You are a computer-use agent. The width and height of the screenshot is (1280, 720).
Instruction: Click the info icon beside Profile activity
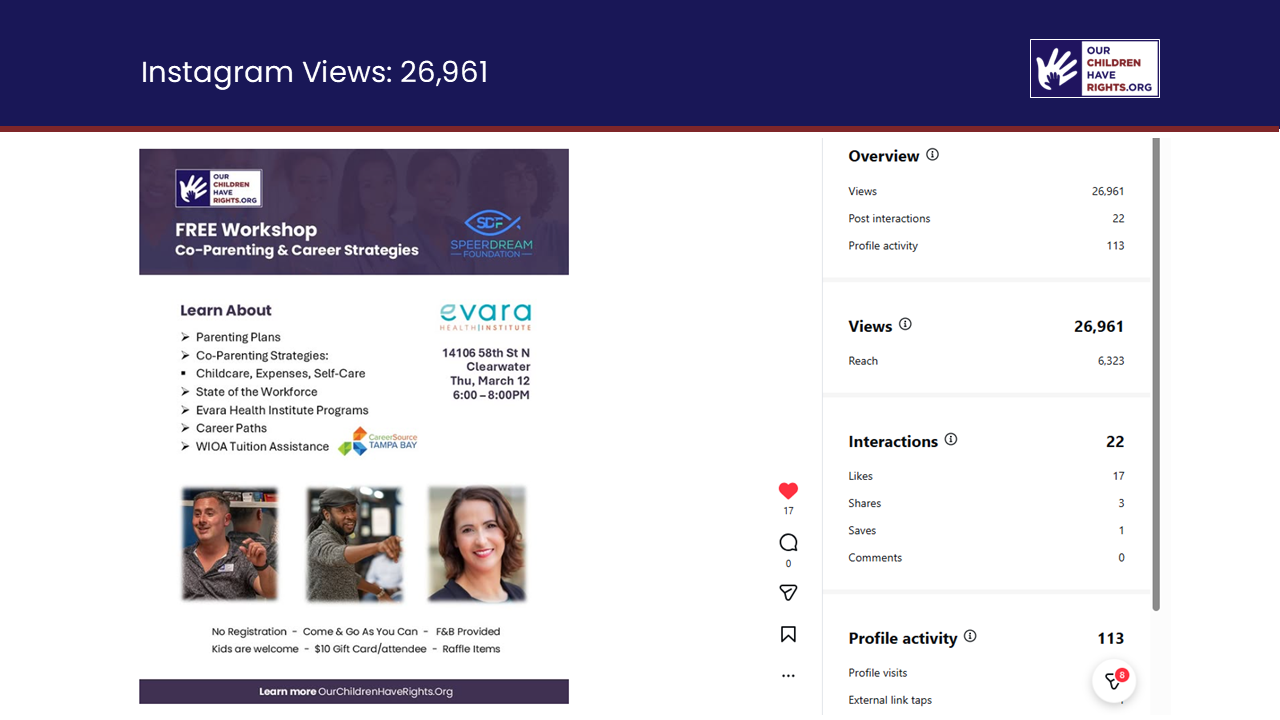pyautogui.click(x=970, y=636)
